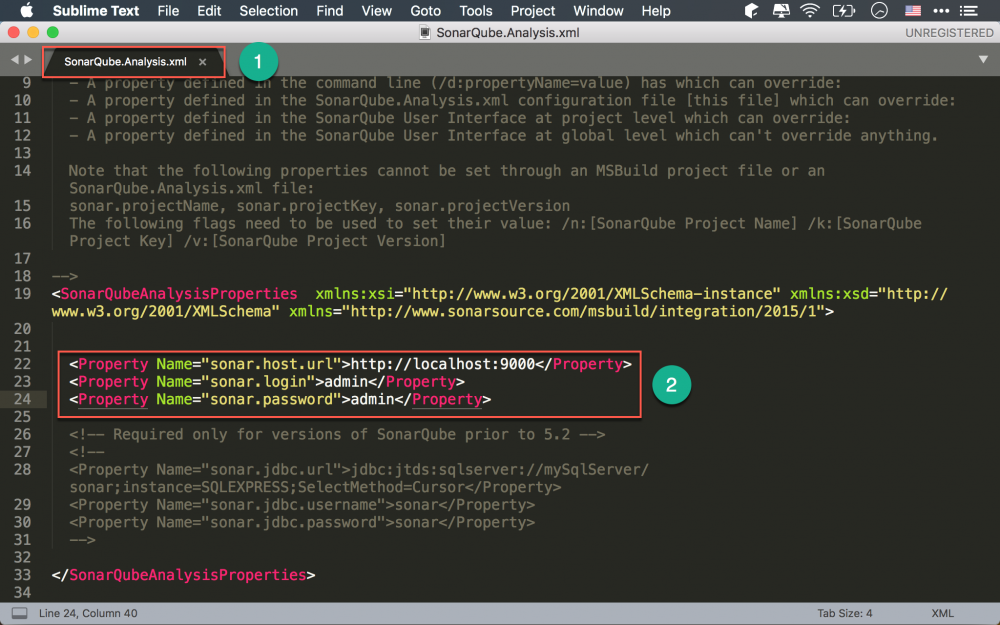
Task: Click the display mirroring icon in menu bar
Action: click(x=781, y=11)
